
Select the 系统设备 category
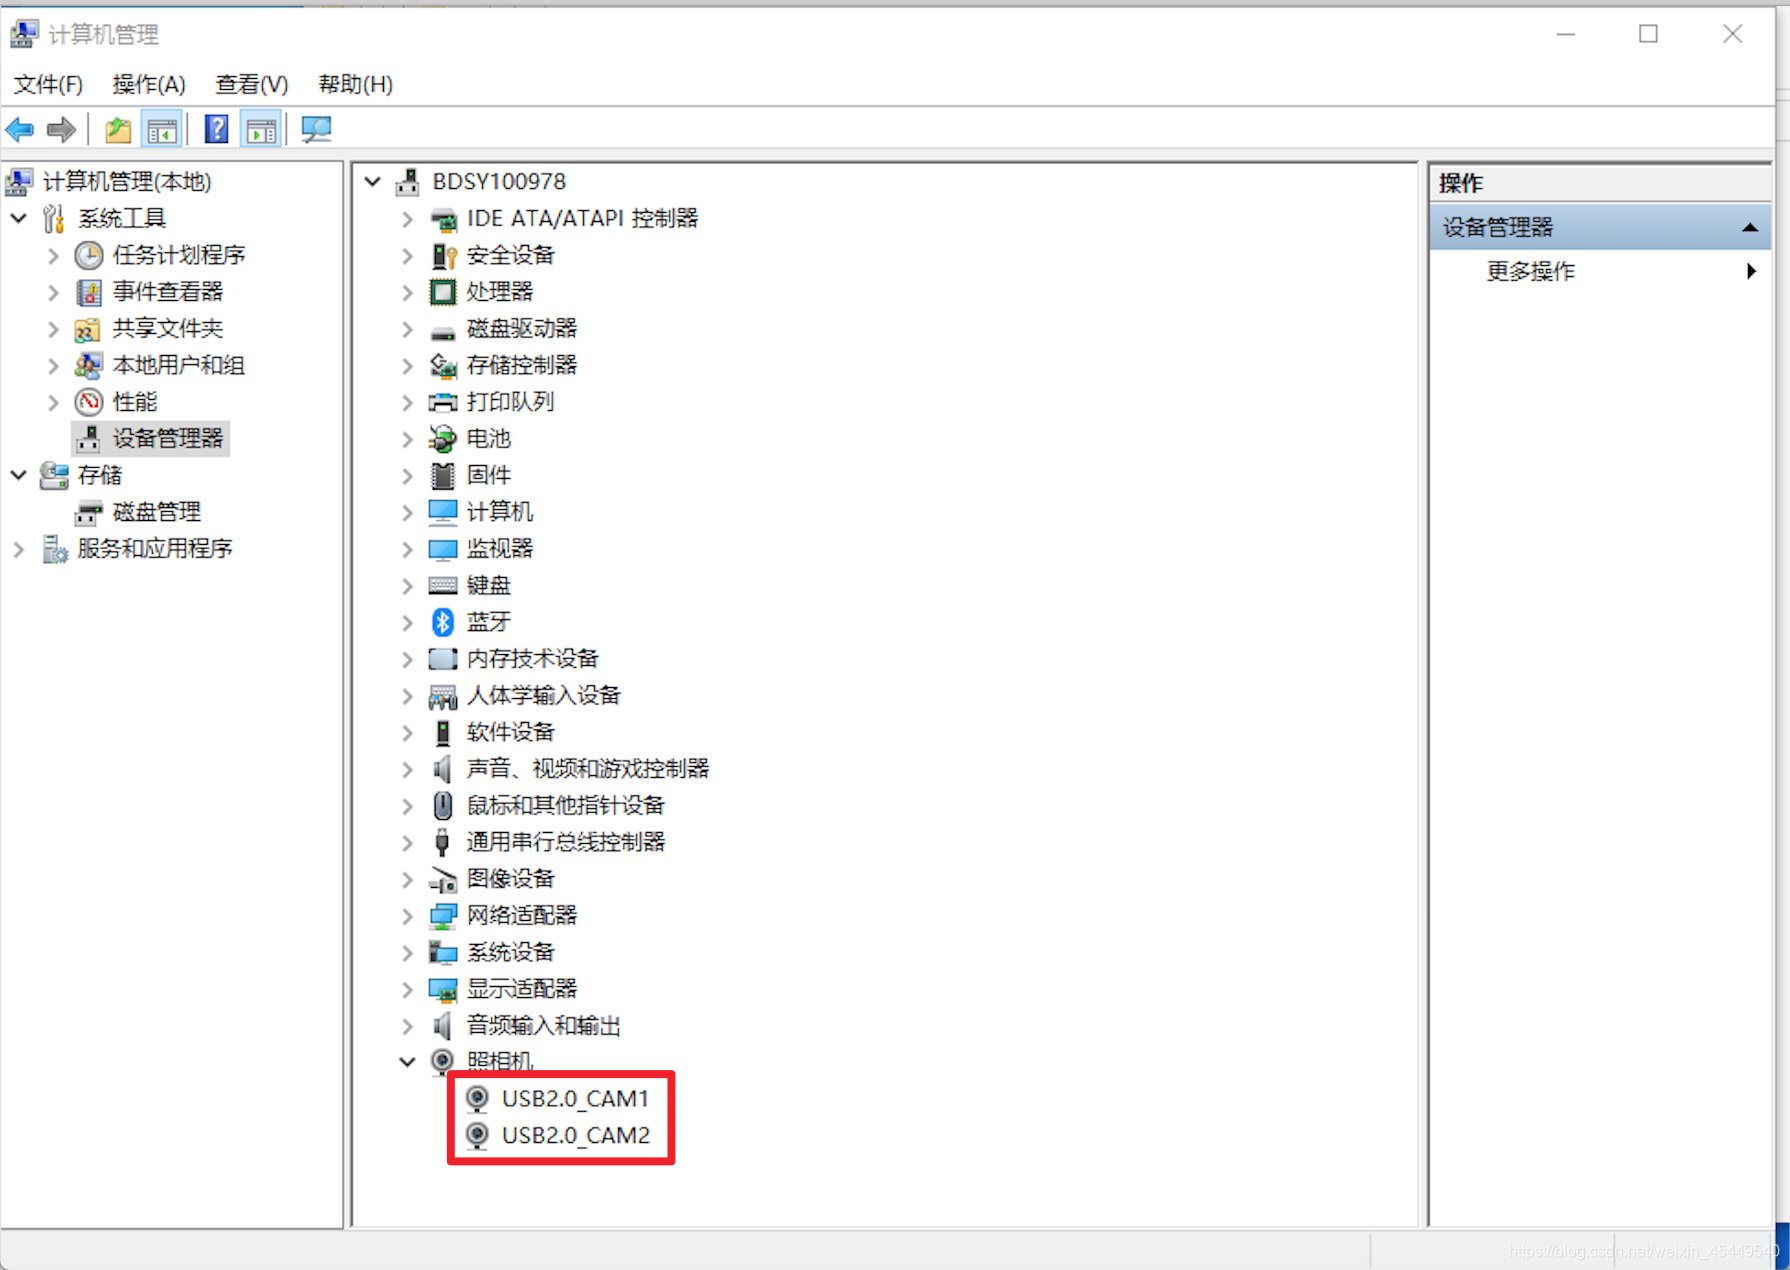(511, 952)
